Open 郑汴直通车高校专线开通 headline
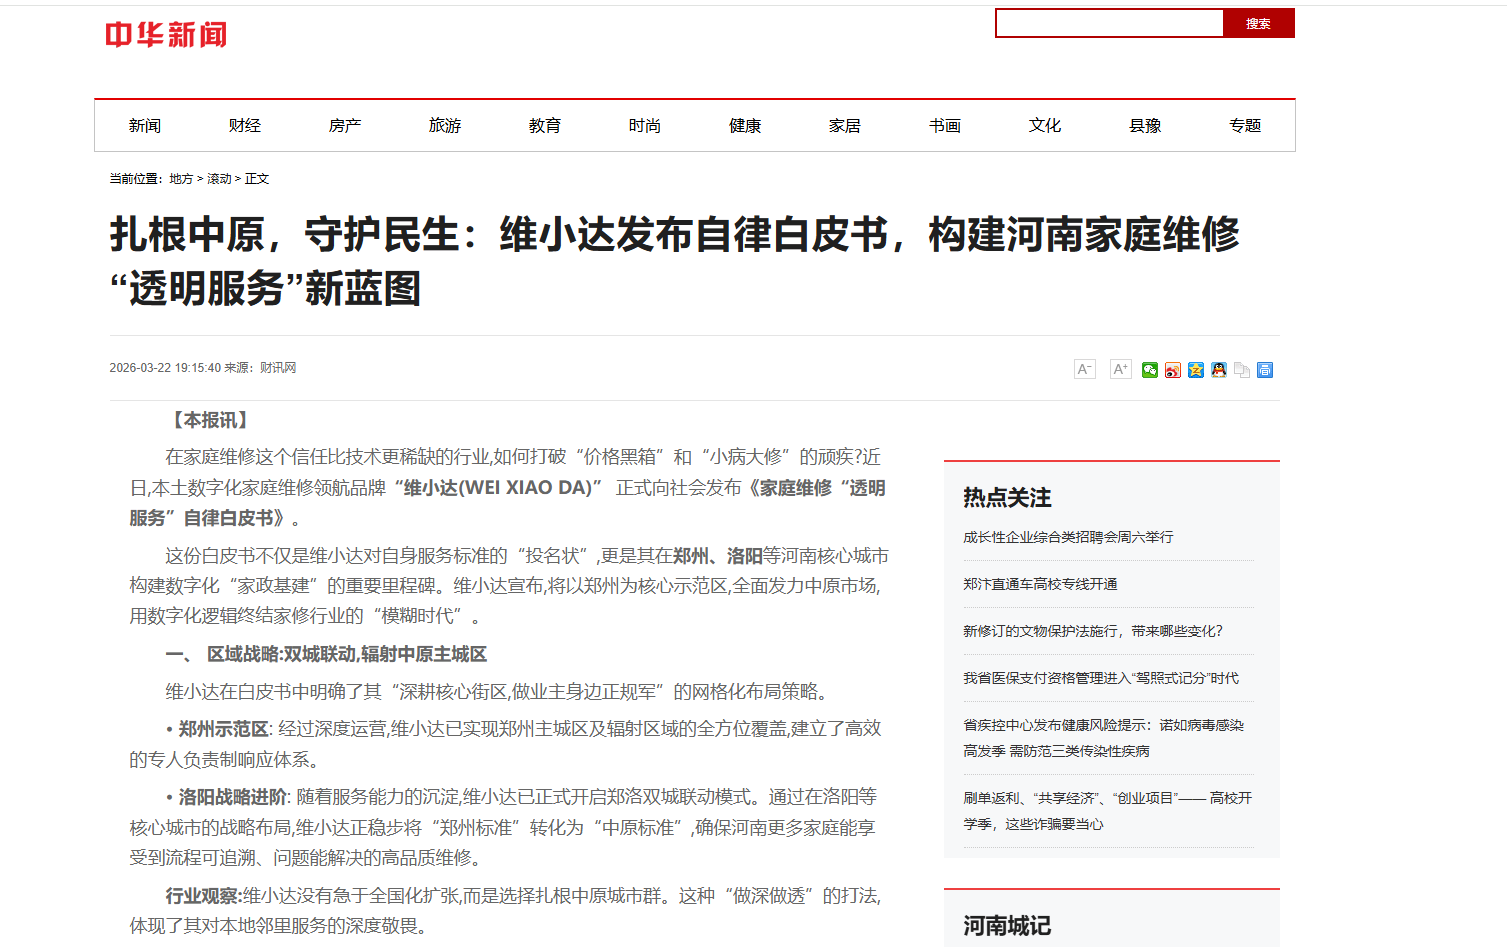Screen dimensions: 1507x947 coord(1040,584)
